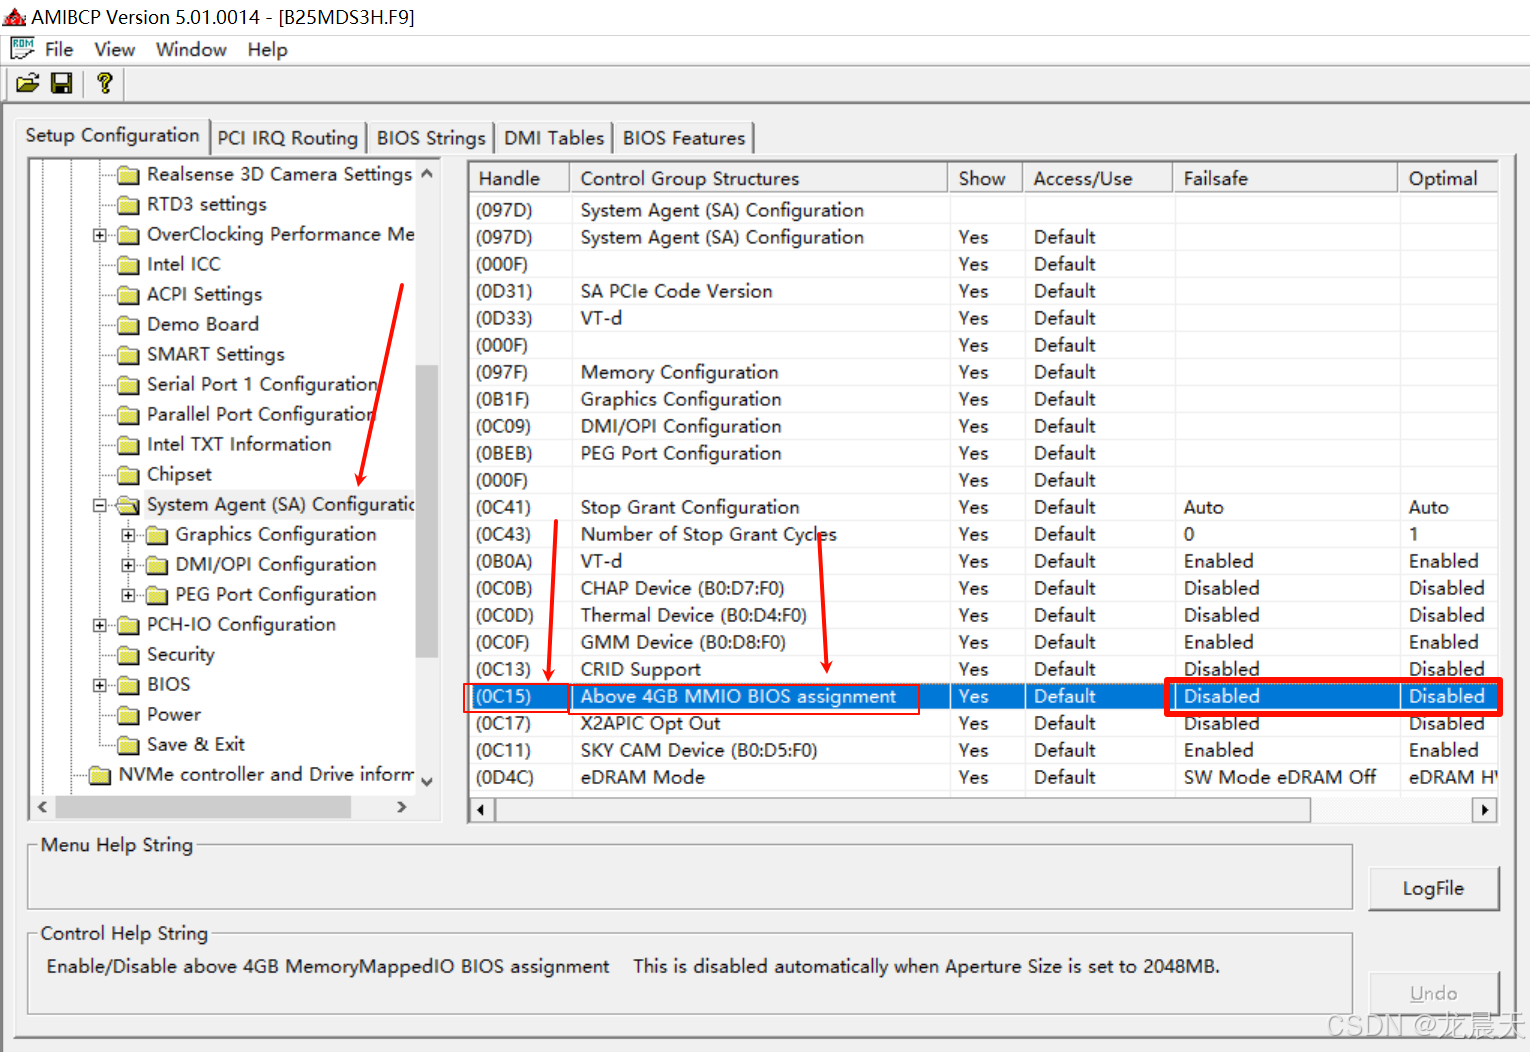Switch to the DMI Tables tab
Image resolution: width=1530 pixels, height=1052 pixels.
click(554, 138)
